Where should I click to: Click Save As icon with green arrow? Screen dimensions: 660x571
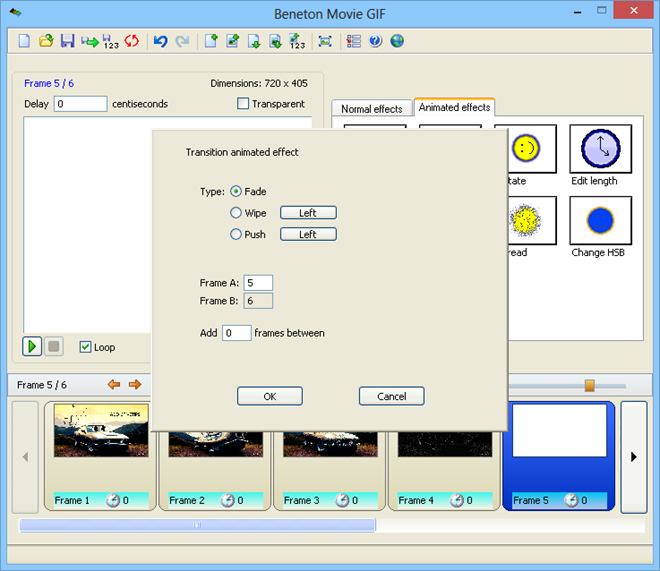click(90, 41)
